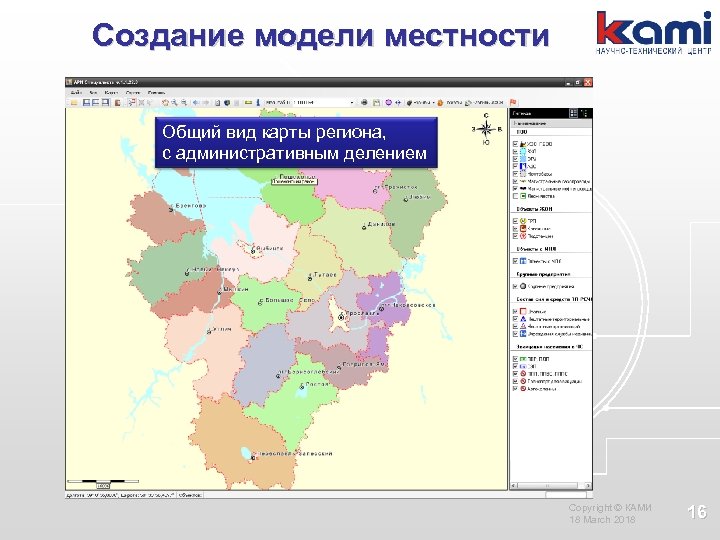Click the pan hand tool icon
This screenshot has height=540, width=720.
(x=165, y=102)
